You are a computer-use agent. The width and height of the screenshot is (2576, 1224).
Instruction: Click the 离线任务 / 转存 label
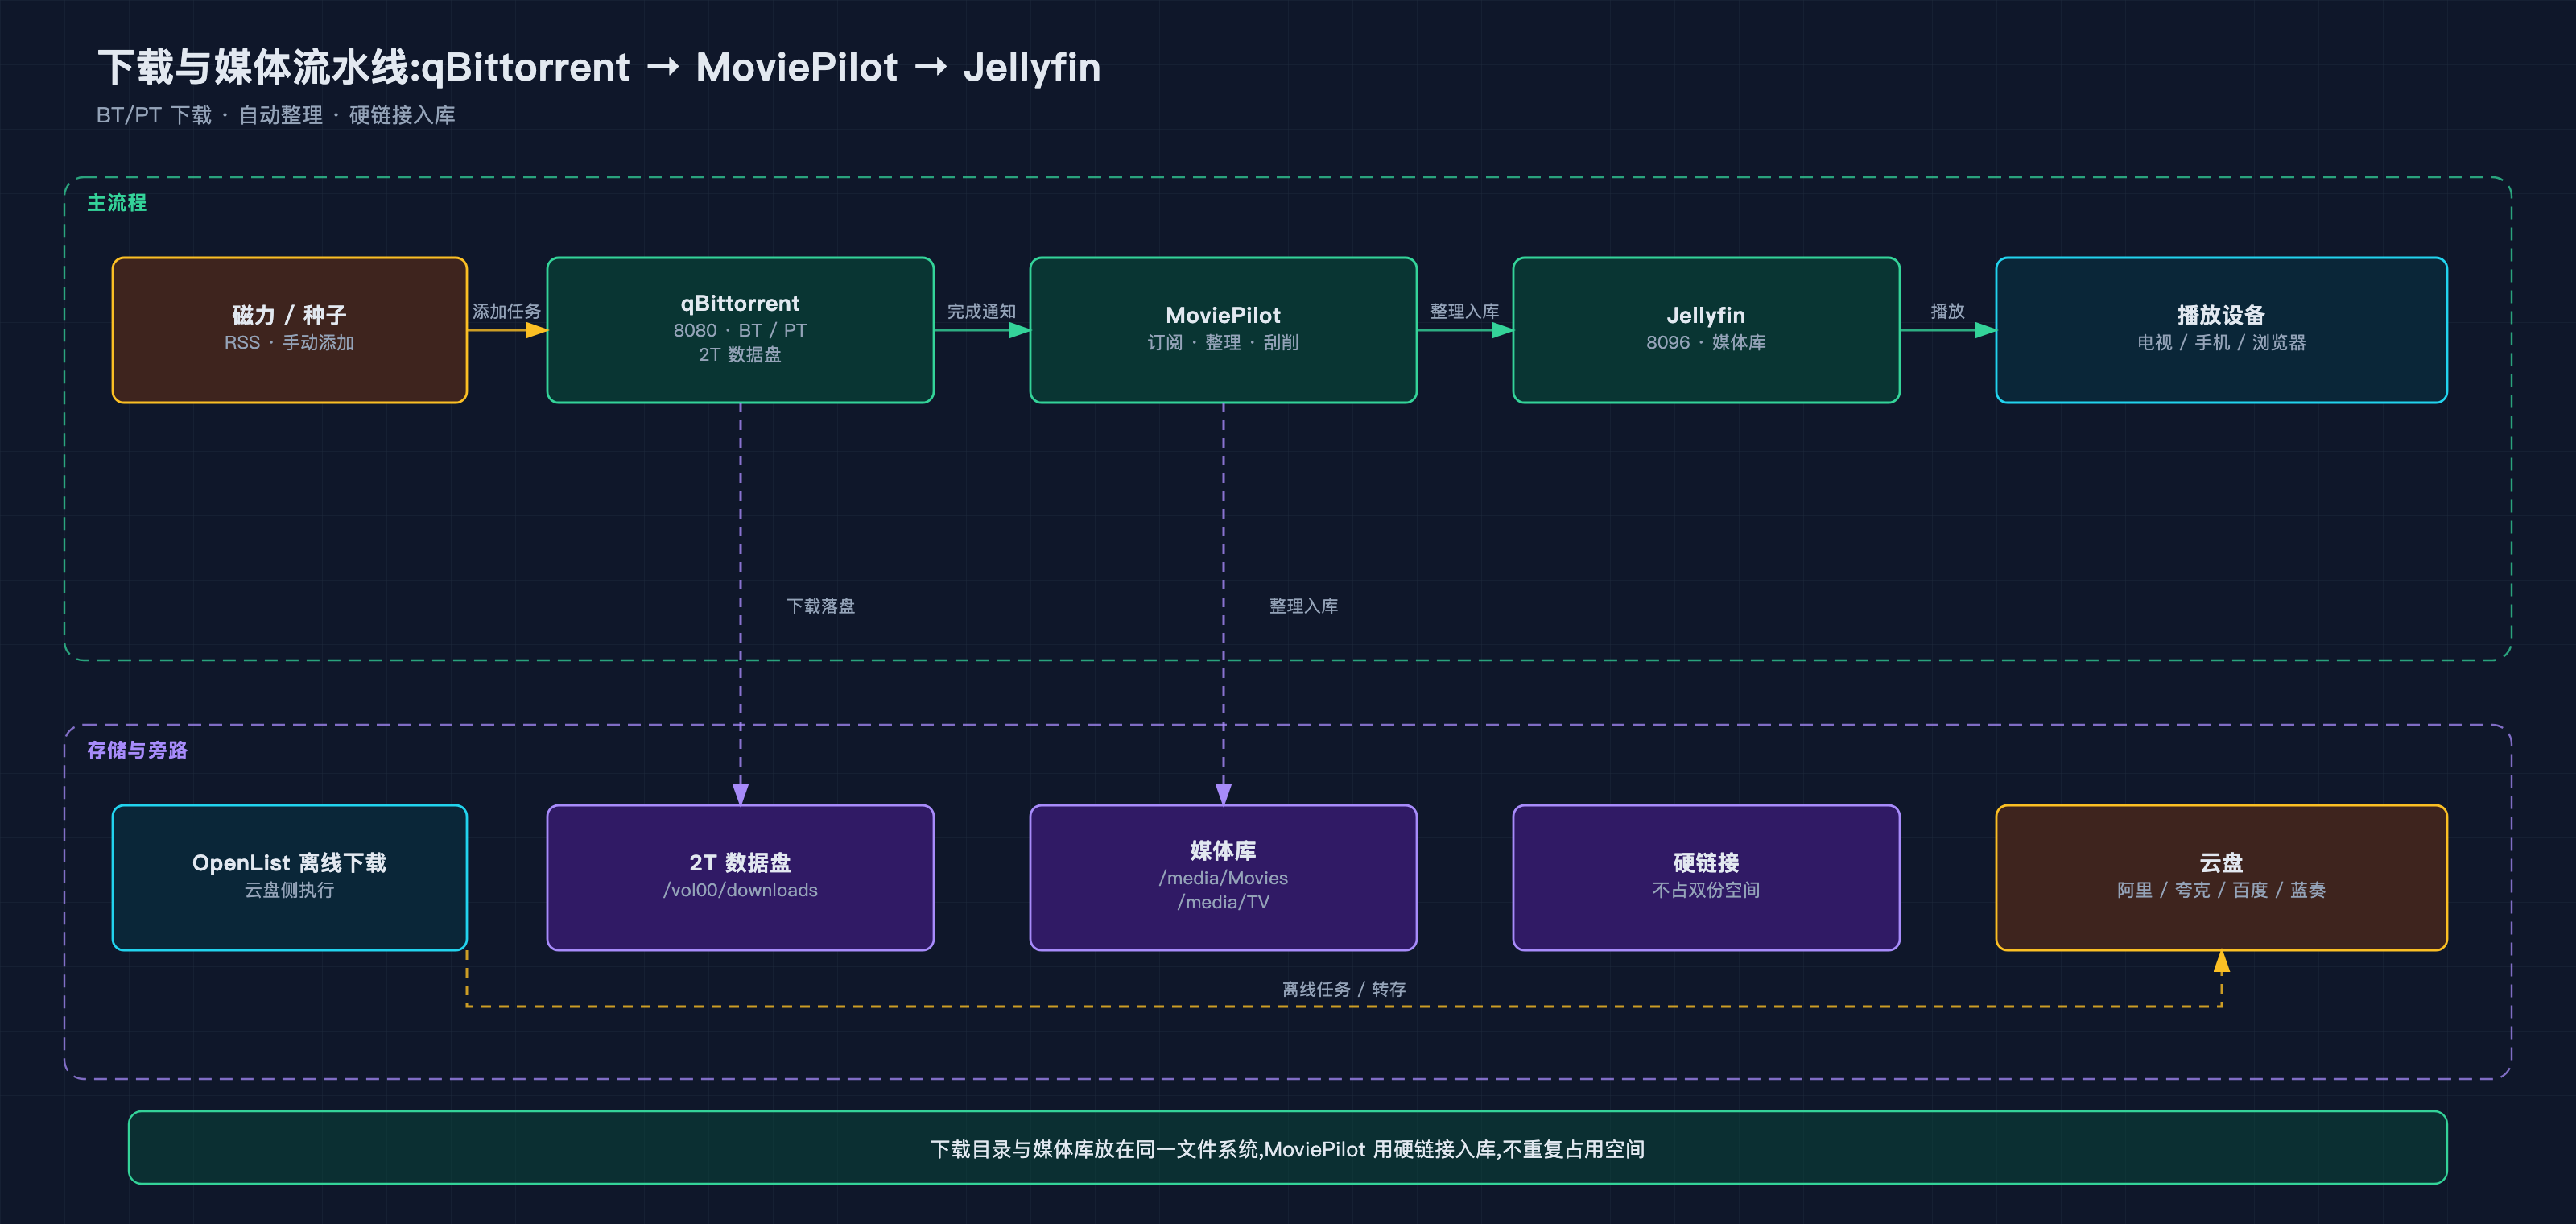[x=1343, y=989]
